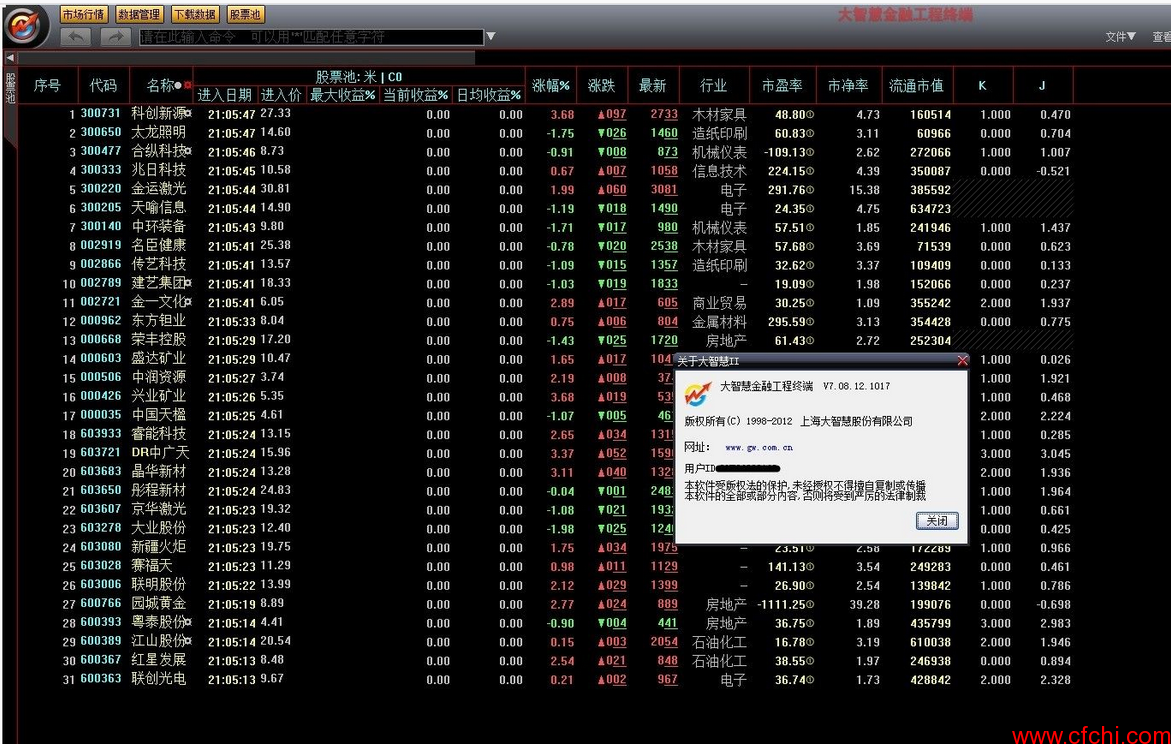The width and height of the screenshot is (1171, 744).
Task: Sort by 最新 column header
Action: 652,85
